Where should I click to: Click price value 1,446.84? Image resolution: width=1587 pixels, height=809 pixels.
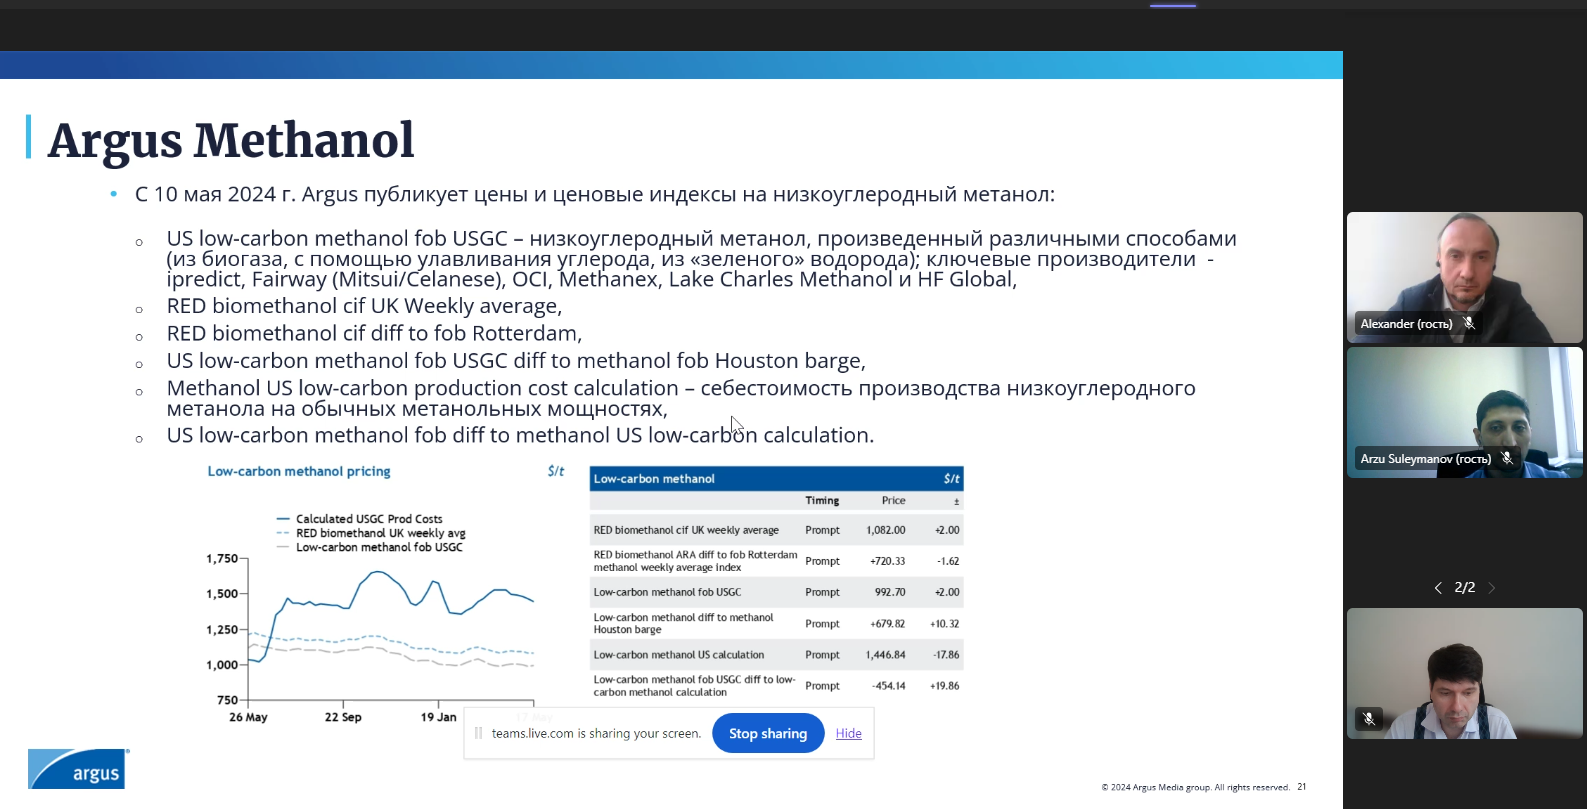pyautogui.click(x=886, y=655)
